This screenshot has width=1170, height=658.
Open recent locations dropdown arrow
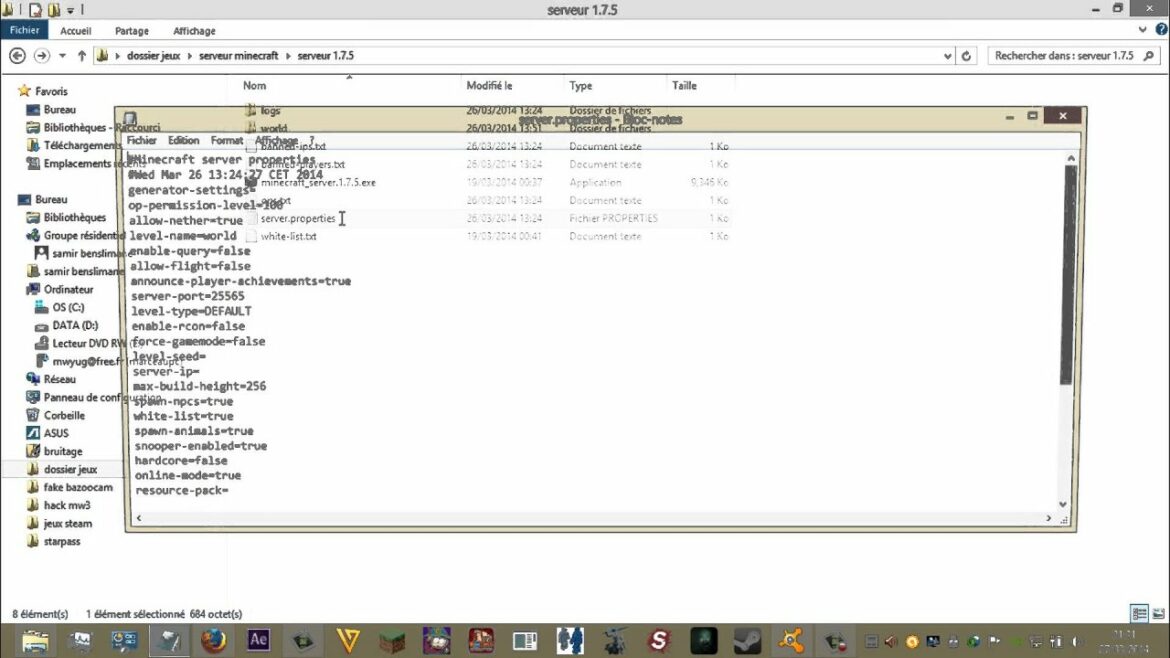(62, 56)
